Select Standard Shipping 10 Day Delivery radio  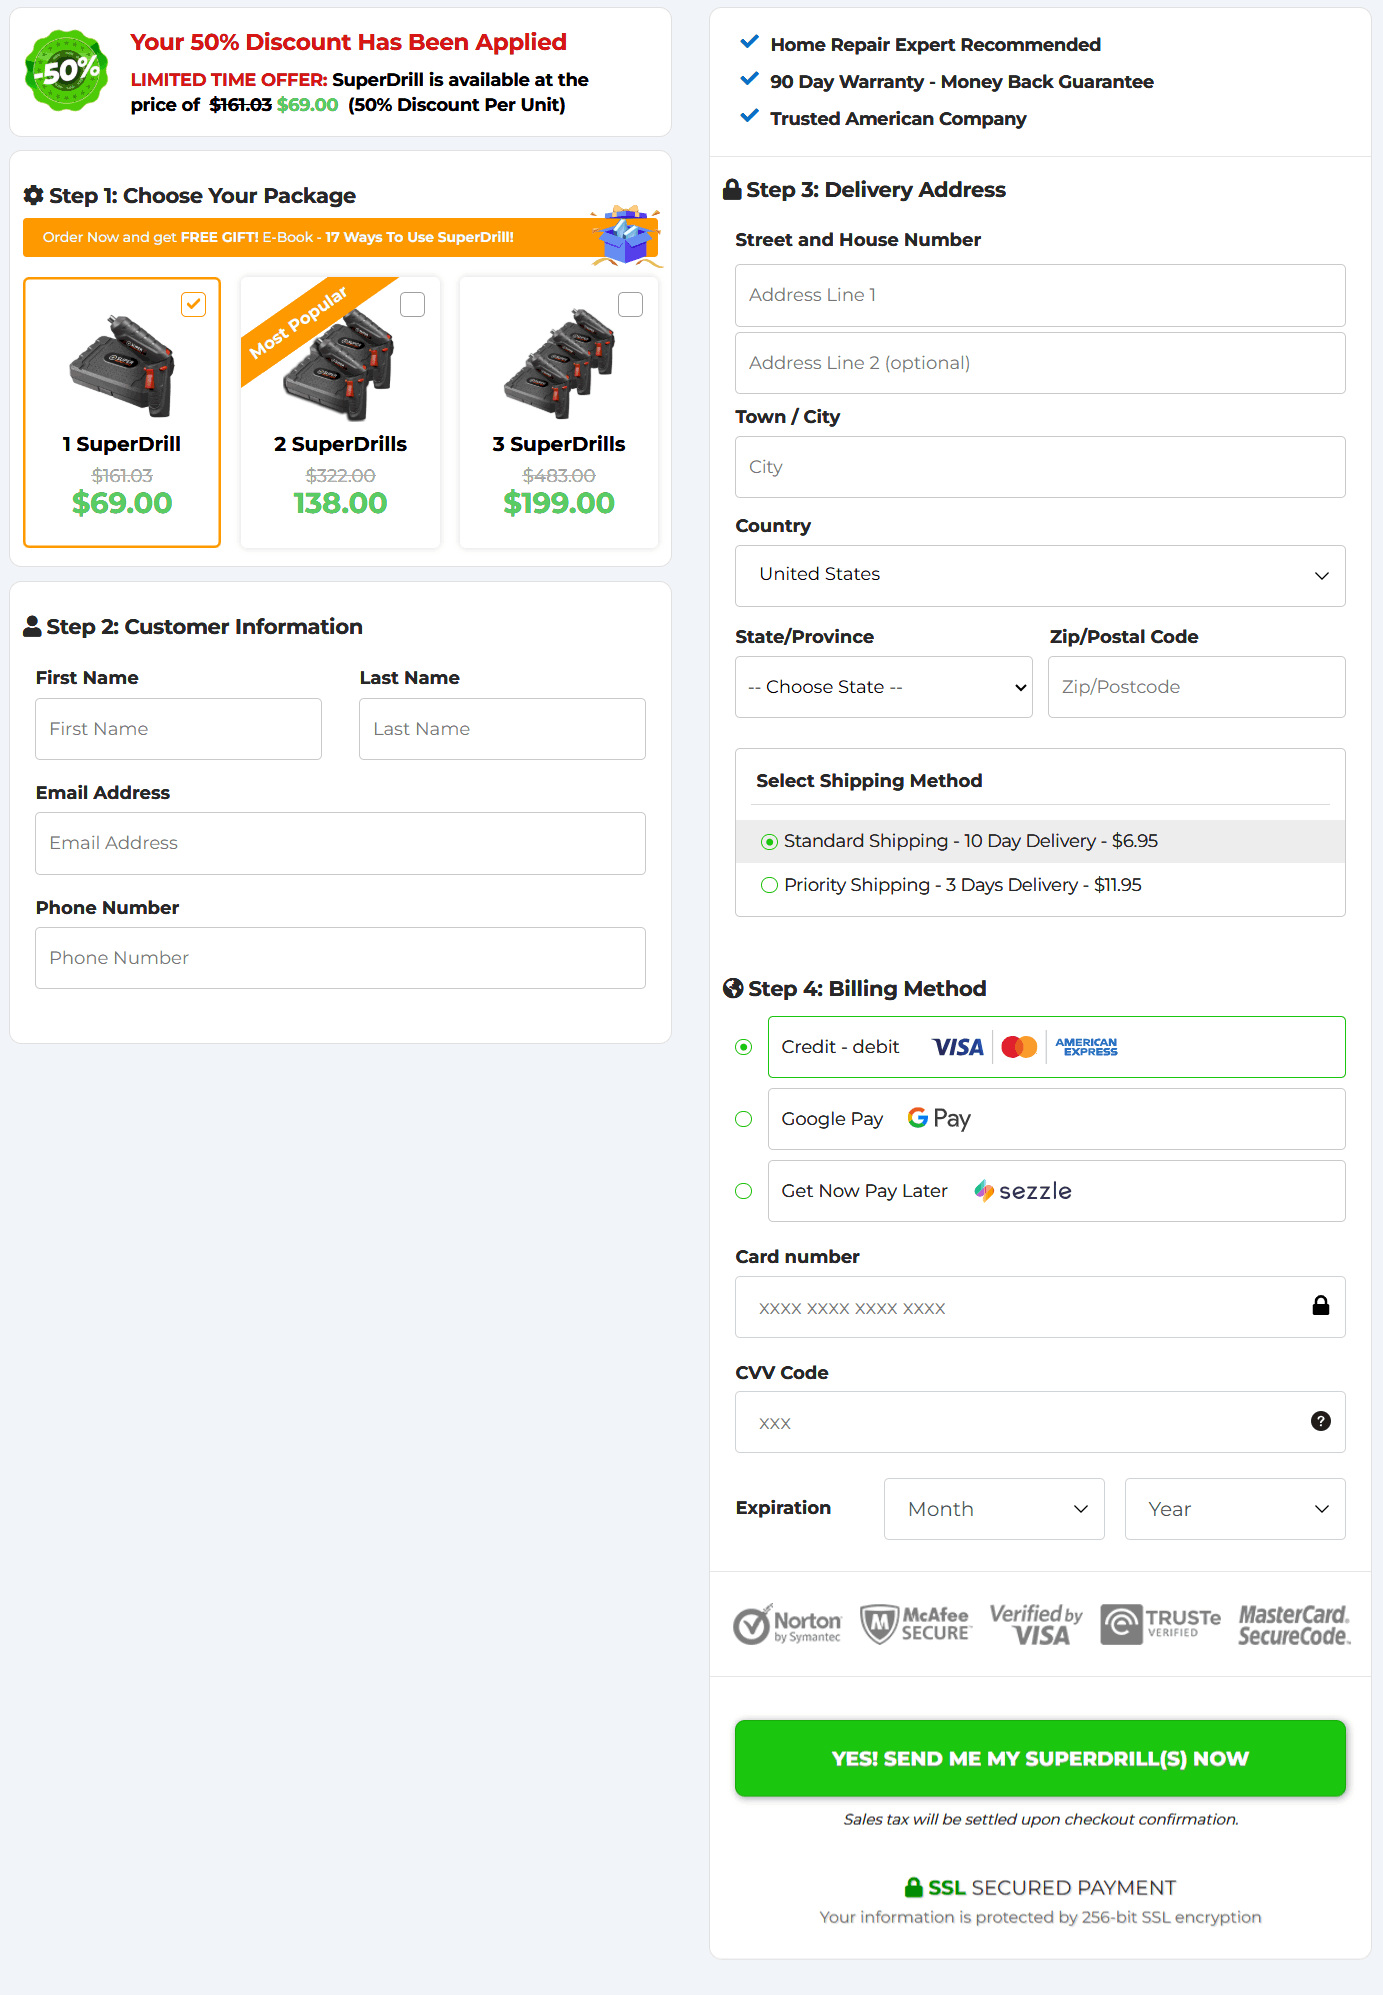tap(769, 842)
